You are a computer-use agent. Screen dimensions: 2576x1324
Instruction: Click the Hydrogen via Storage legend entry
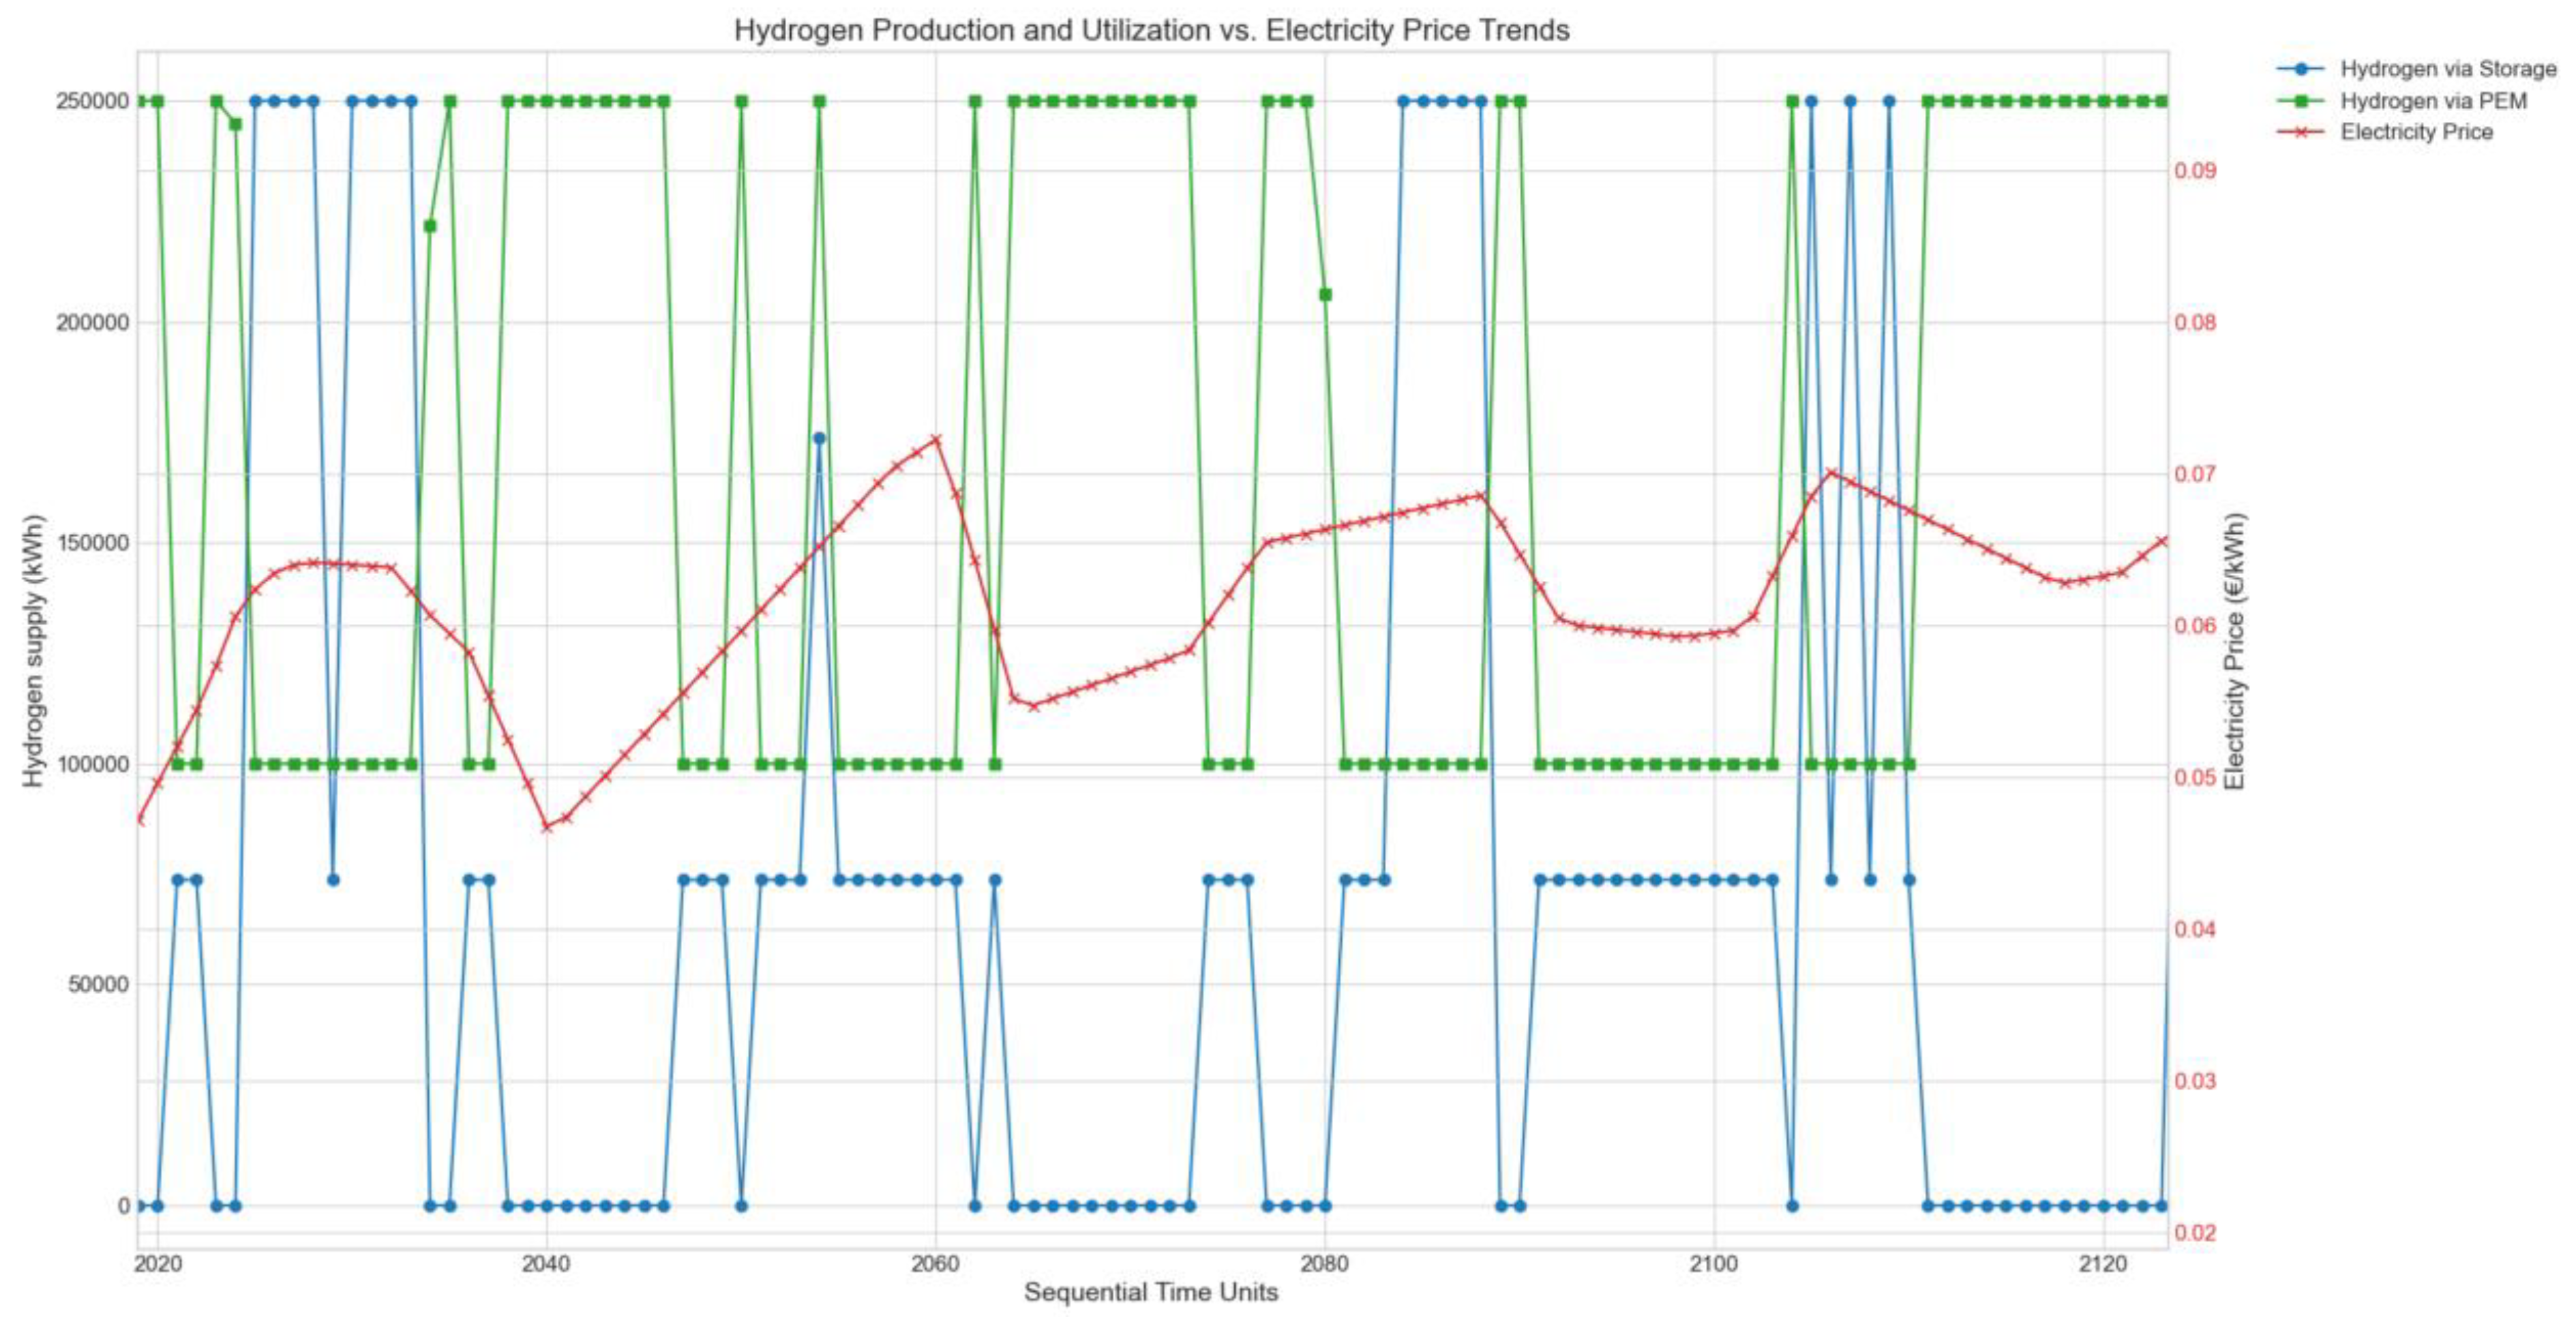click(2447, 69)
